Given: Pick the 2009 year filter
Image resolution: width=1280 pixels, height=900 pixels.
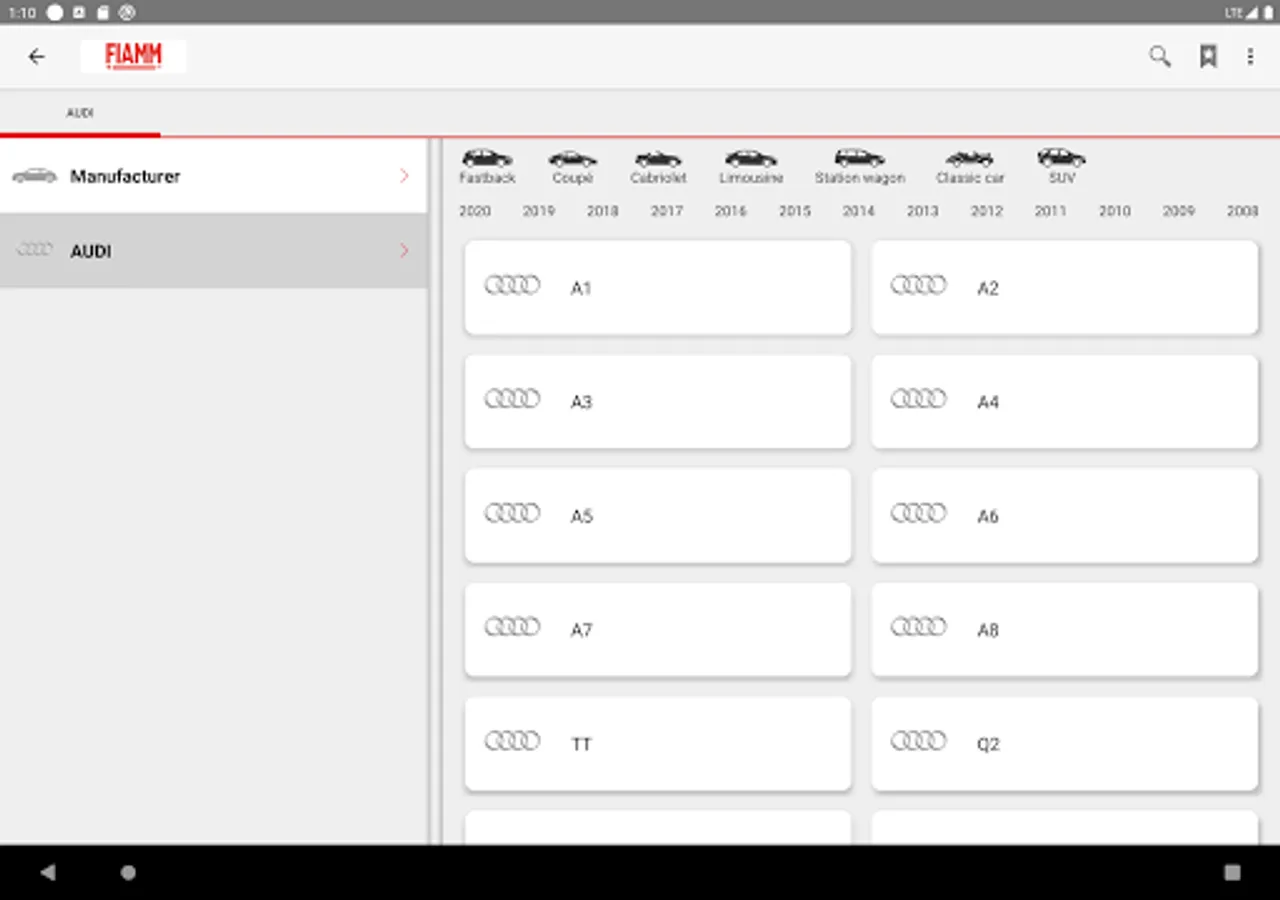Looking at the screenshot, I should click(1179, 211).
